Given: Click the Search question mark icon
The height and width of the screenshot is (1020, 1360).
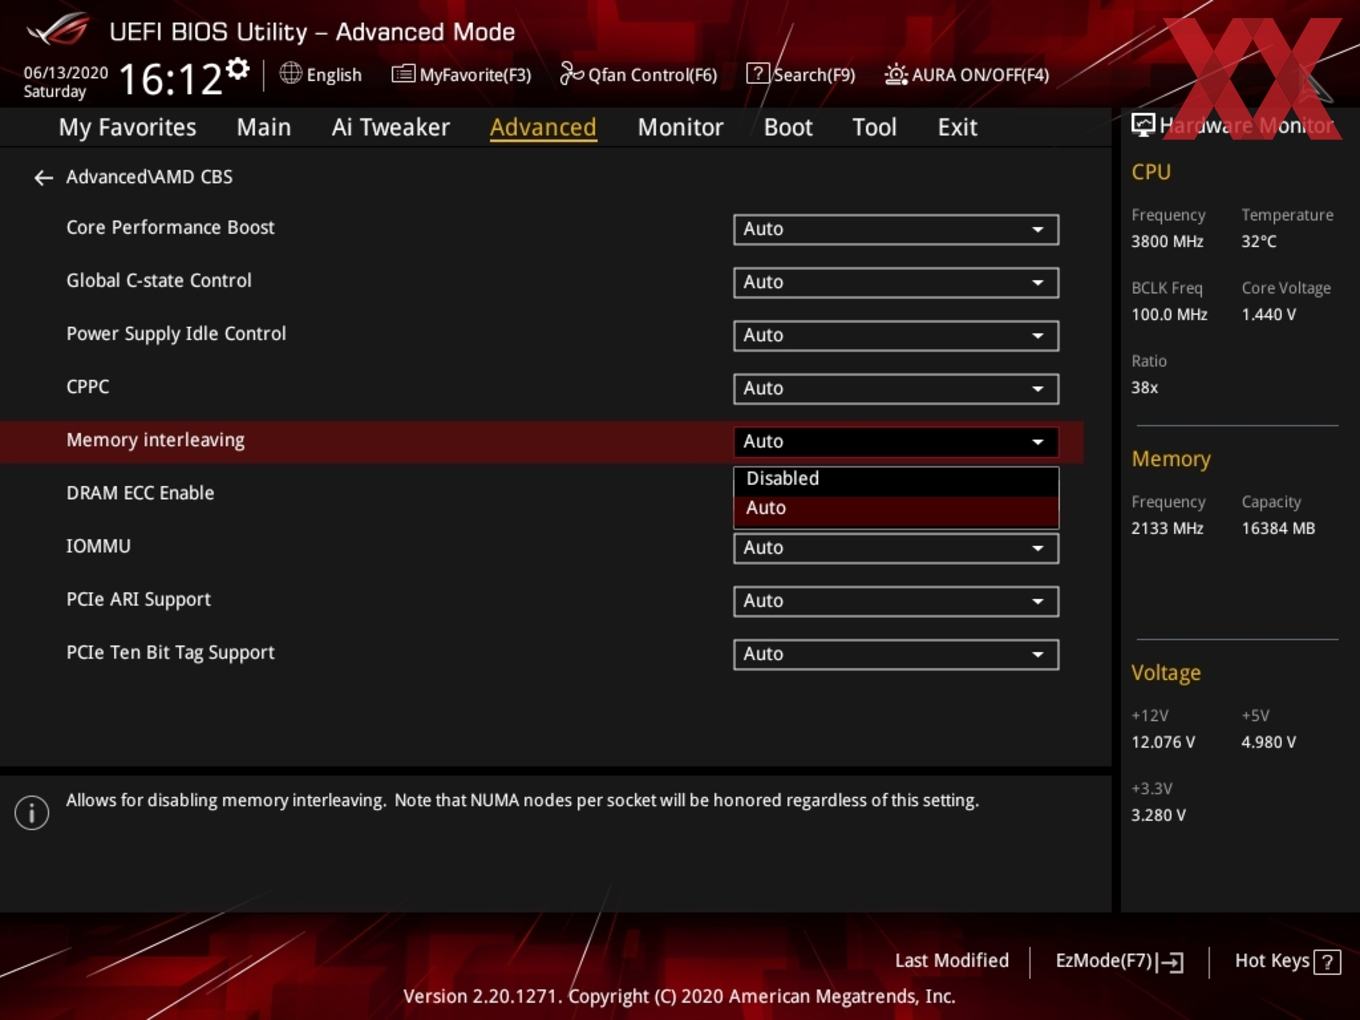Looking at the screenshot, I should 758,74.
